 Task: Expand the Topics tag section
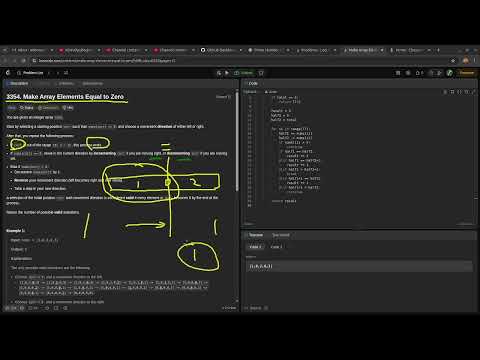27,108
